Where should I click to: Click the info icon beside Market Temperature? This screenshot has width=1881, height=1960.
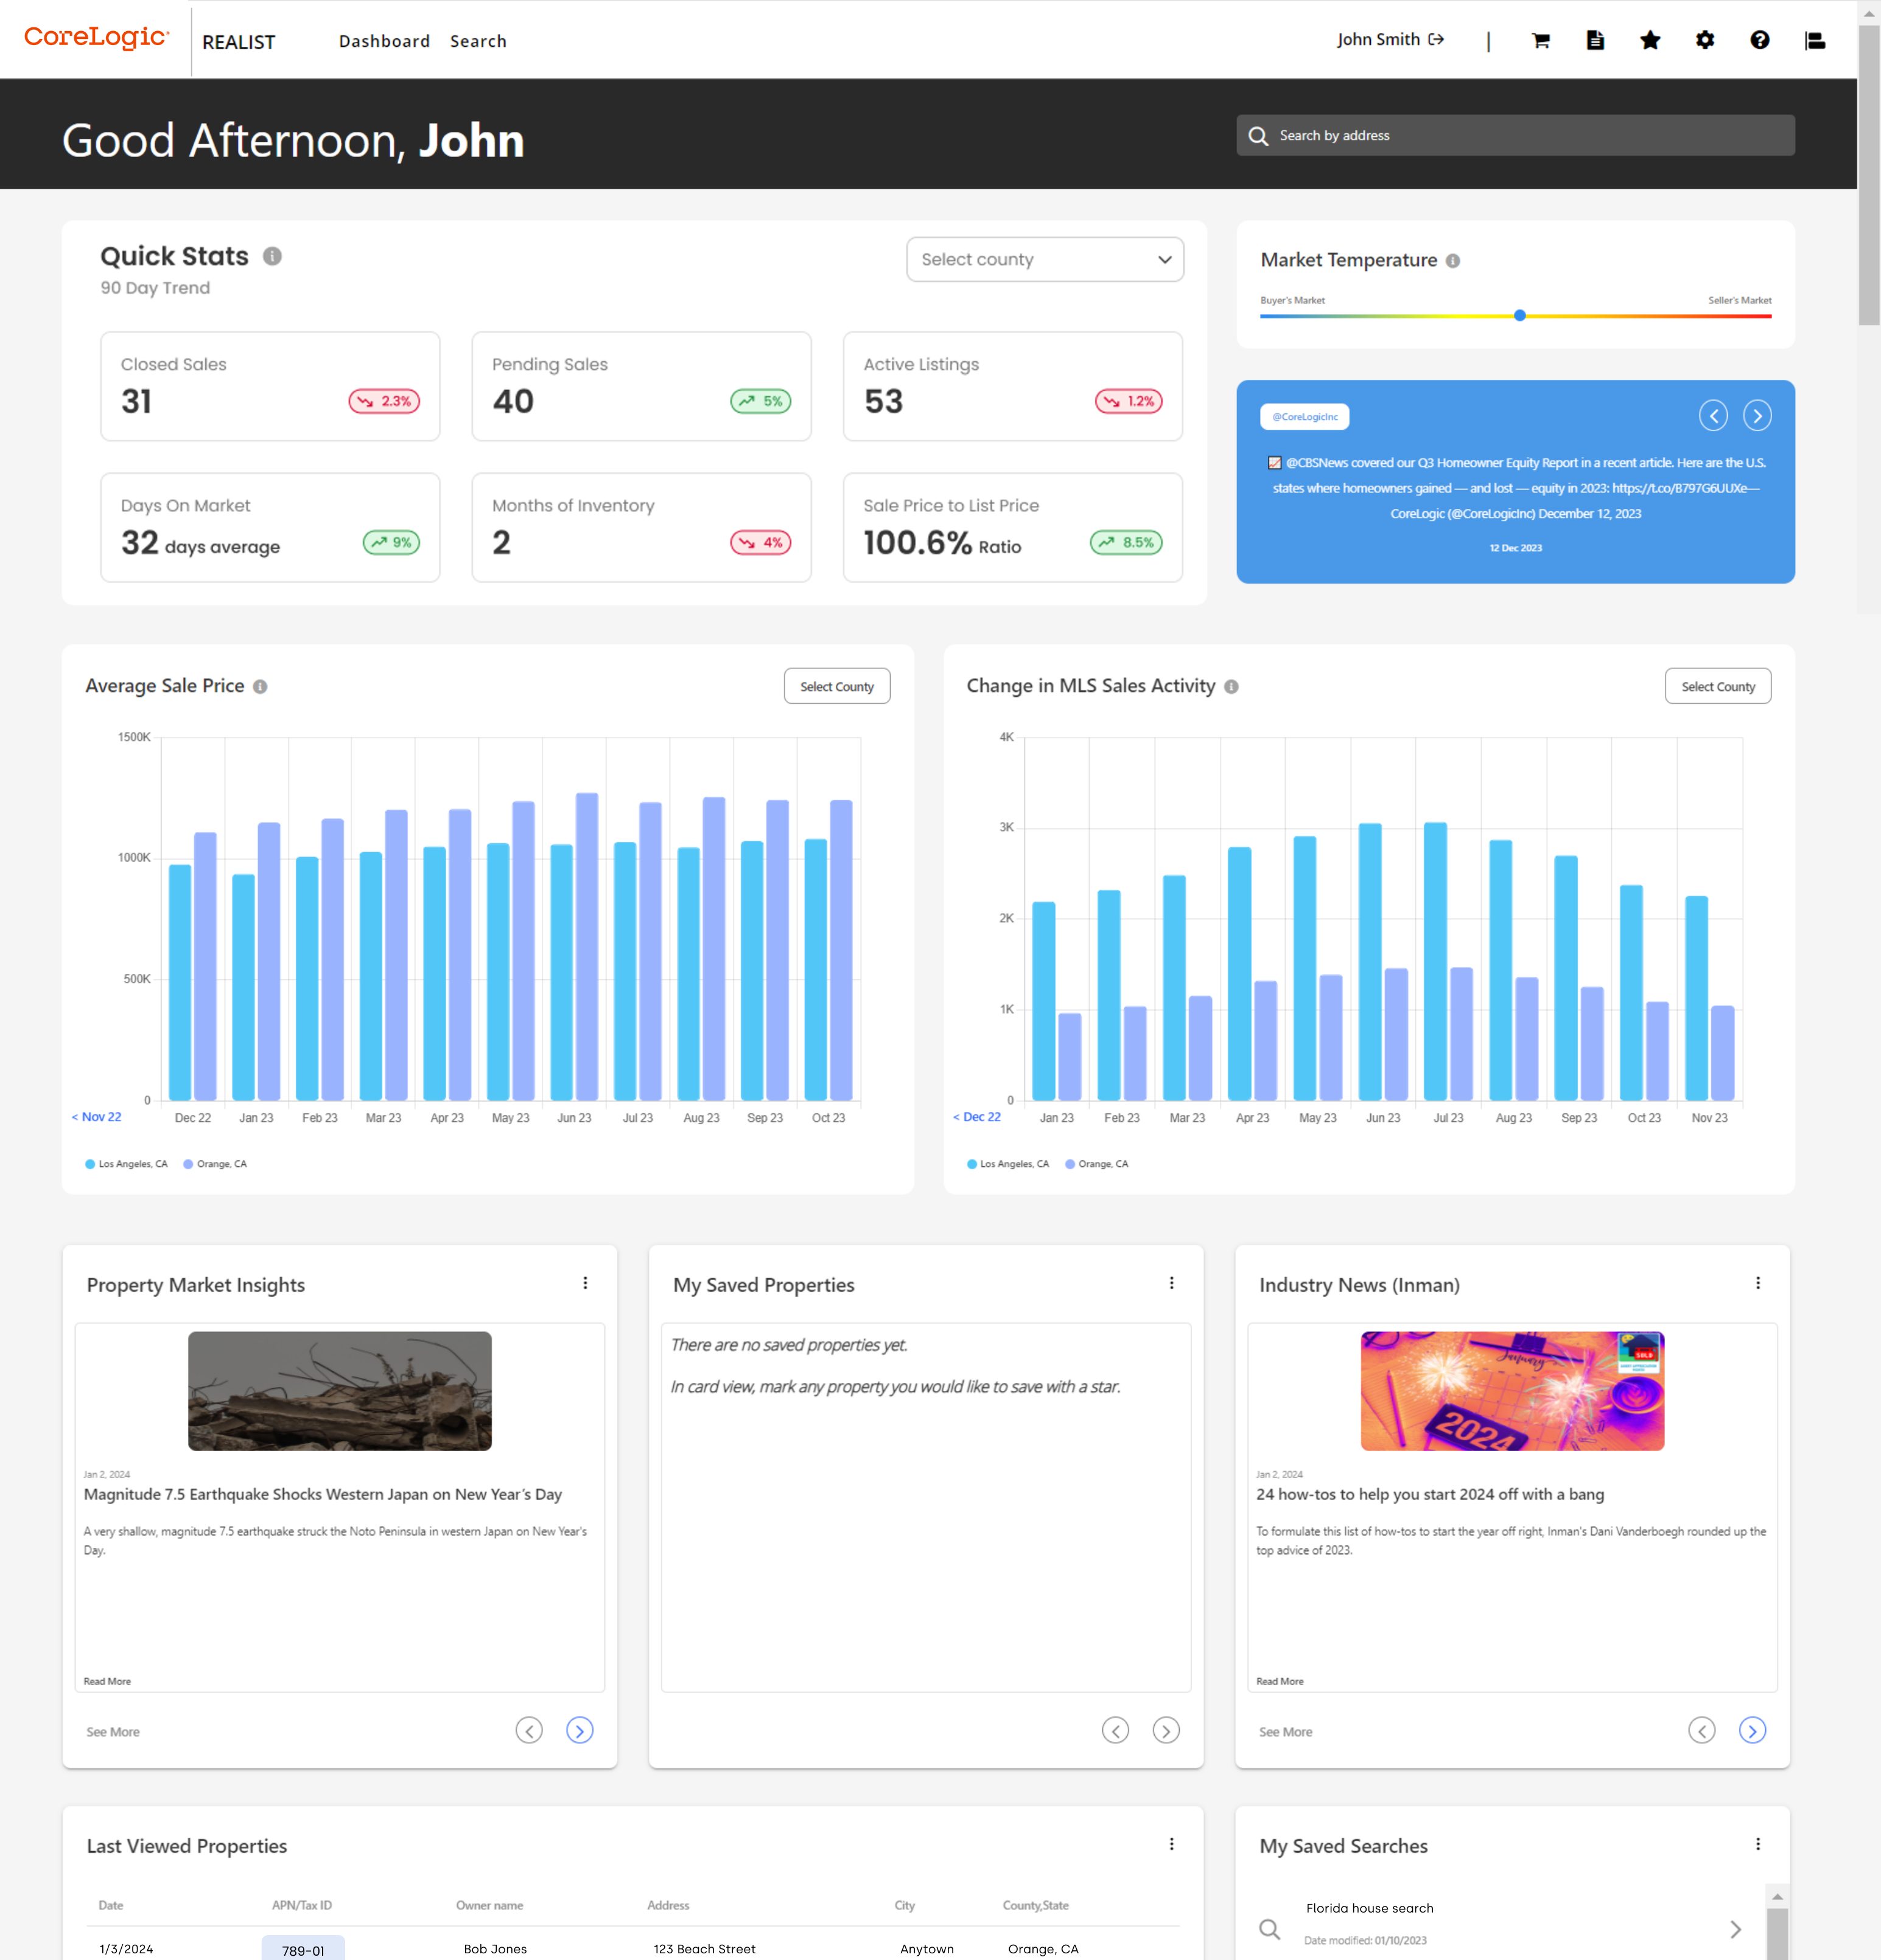(1452, 260)
